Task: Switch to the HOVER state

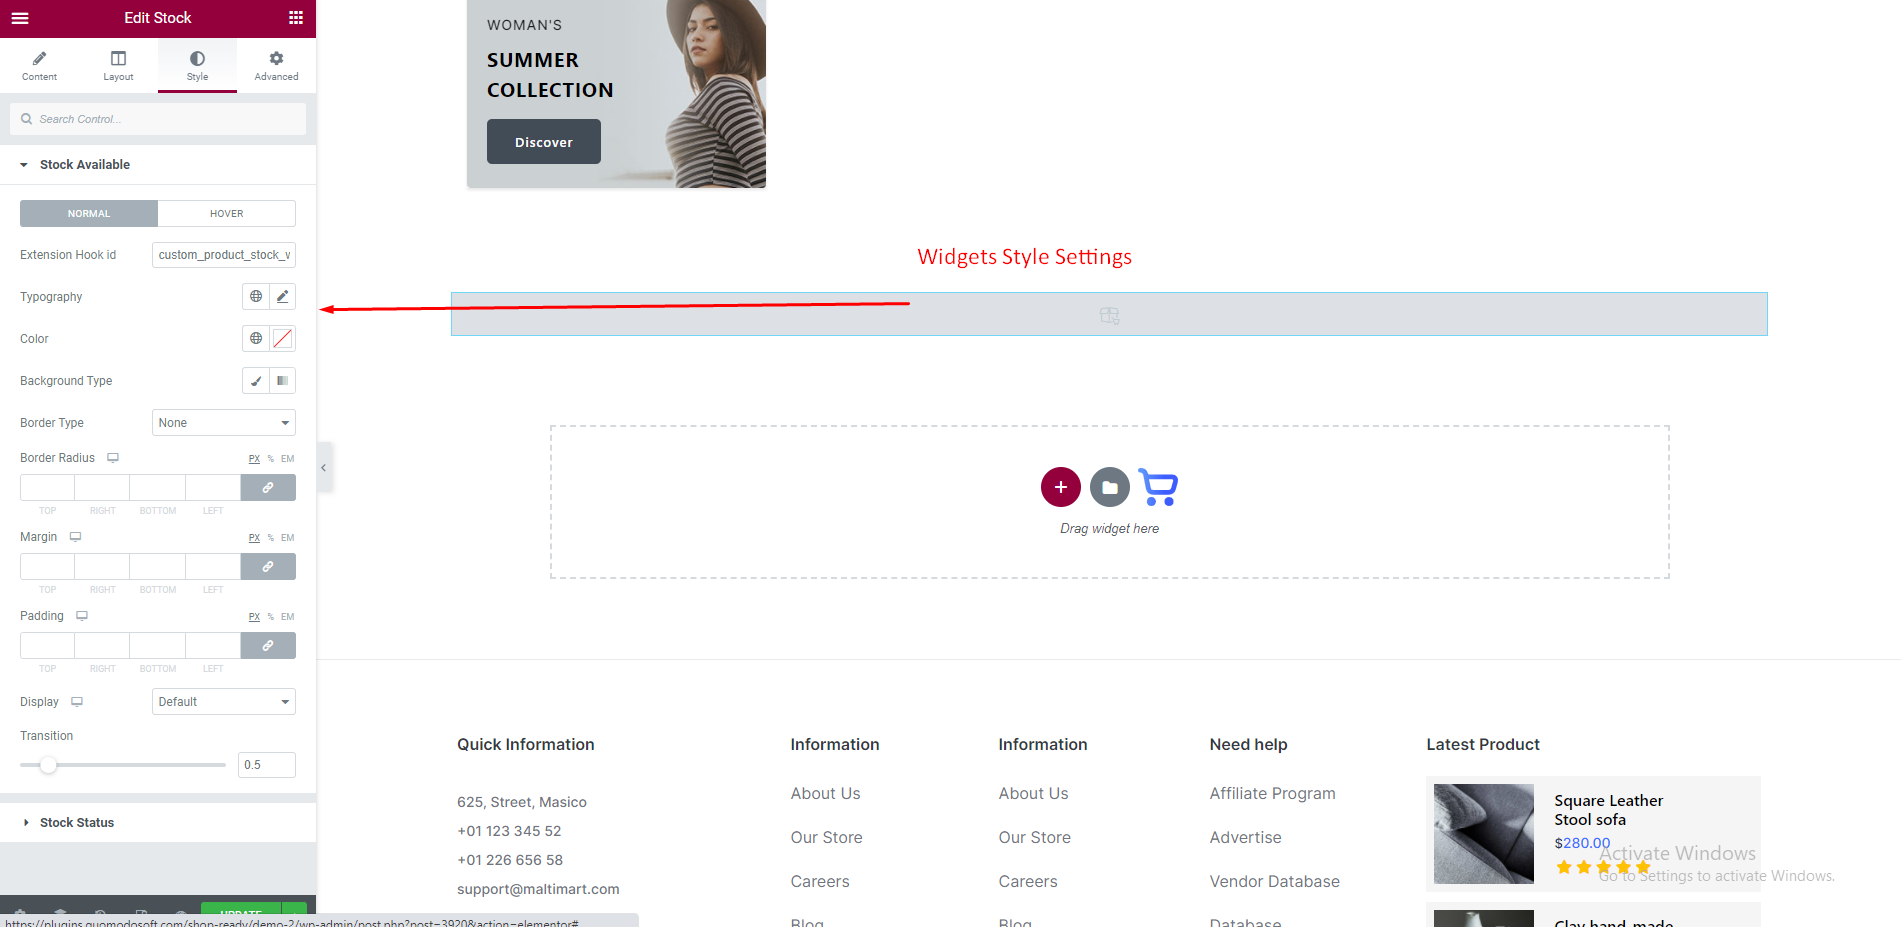Action: click(x=226, y=213)
